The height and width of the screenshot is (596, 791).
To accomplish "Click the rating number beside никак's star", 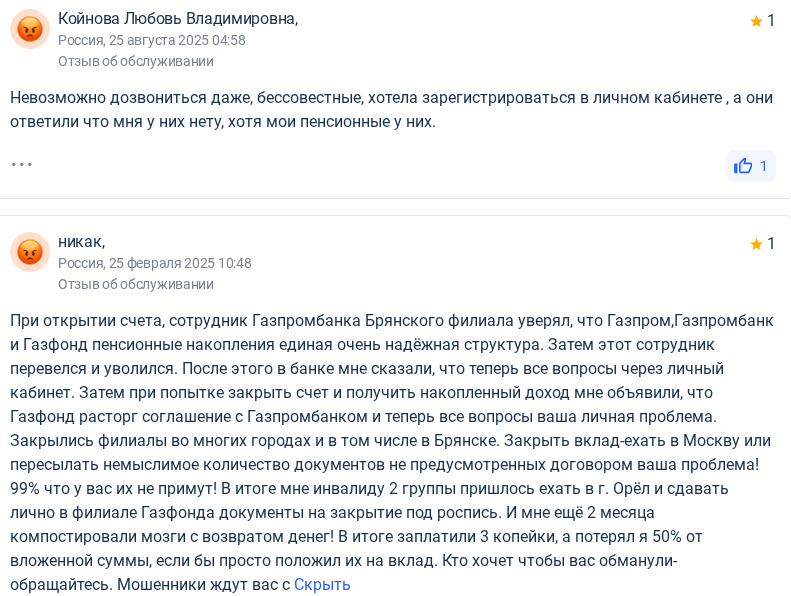I will point(771,244).
